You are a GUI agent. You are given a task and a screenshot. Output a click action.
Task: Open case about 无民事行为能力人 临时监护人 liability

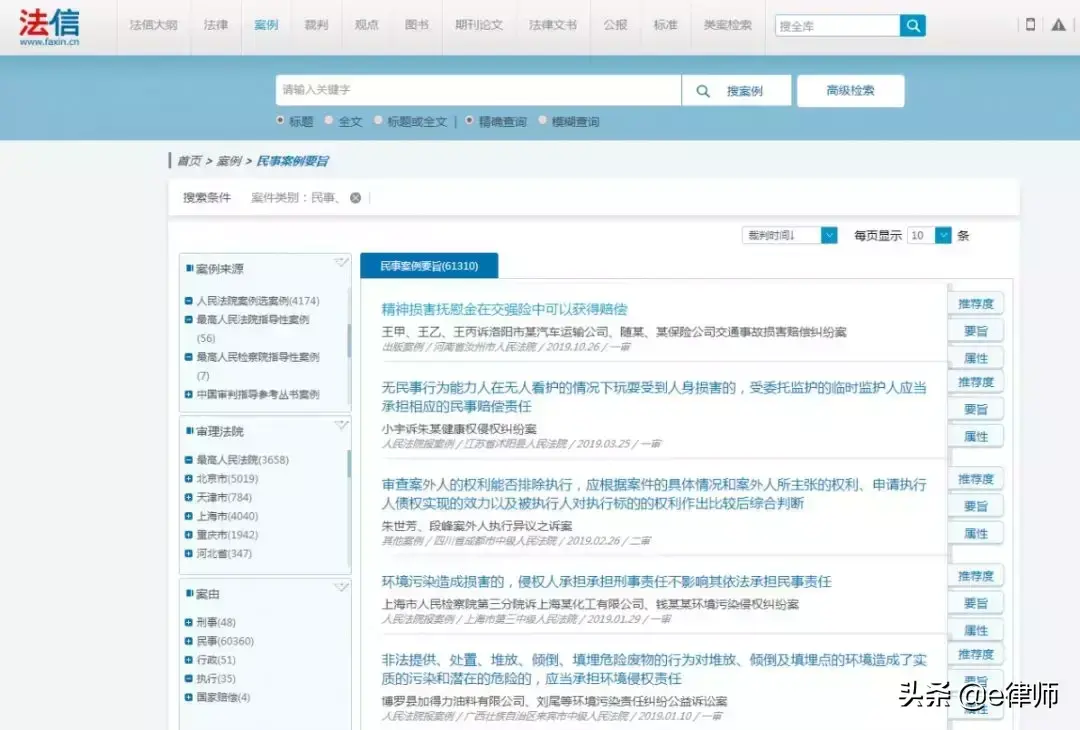tap(654, 397)
